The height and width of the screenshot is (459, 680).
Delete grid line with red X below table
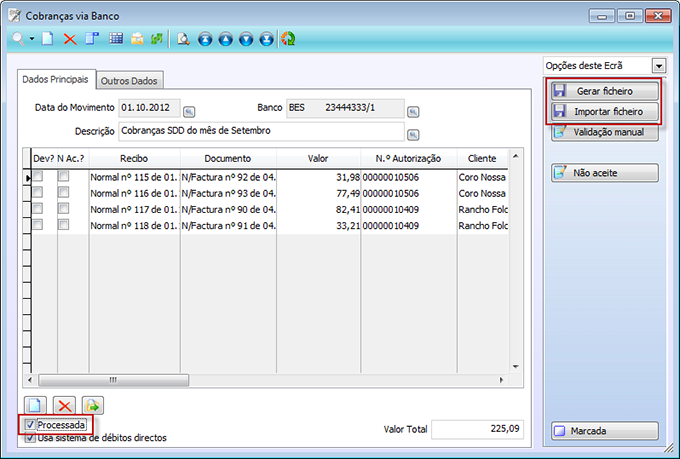[65, 405]
